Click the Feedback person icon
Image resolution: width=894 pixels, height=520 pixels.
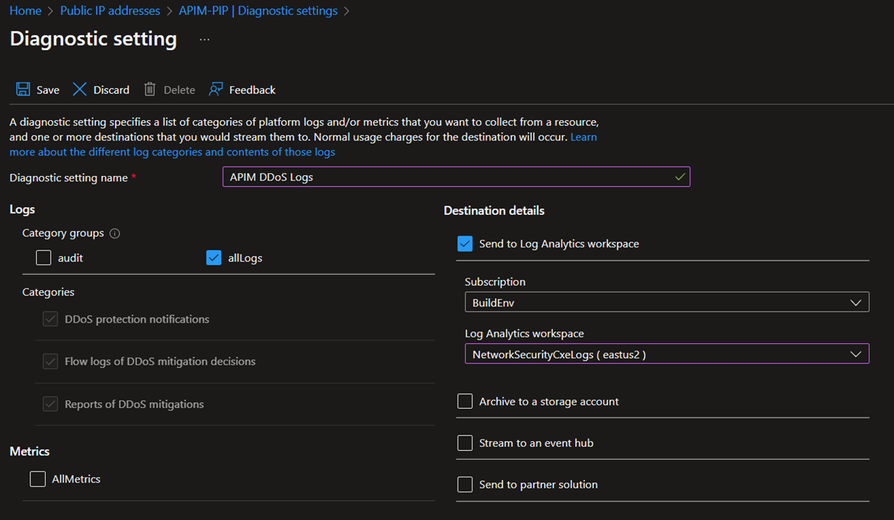pyautogui.click(x=216, y=89)
